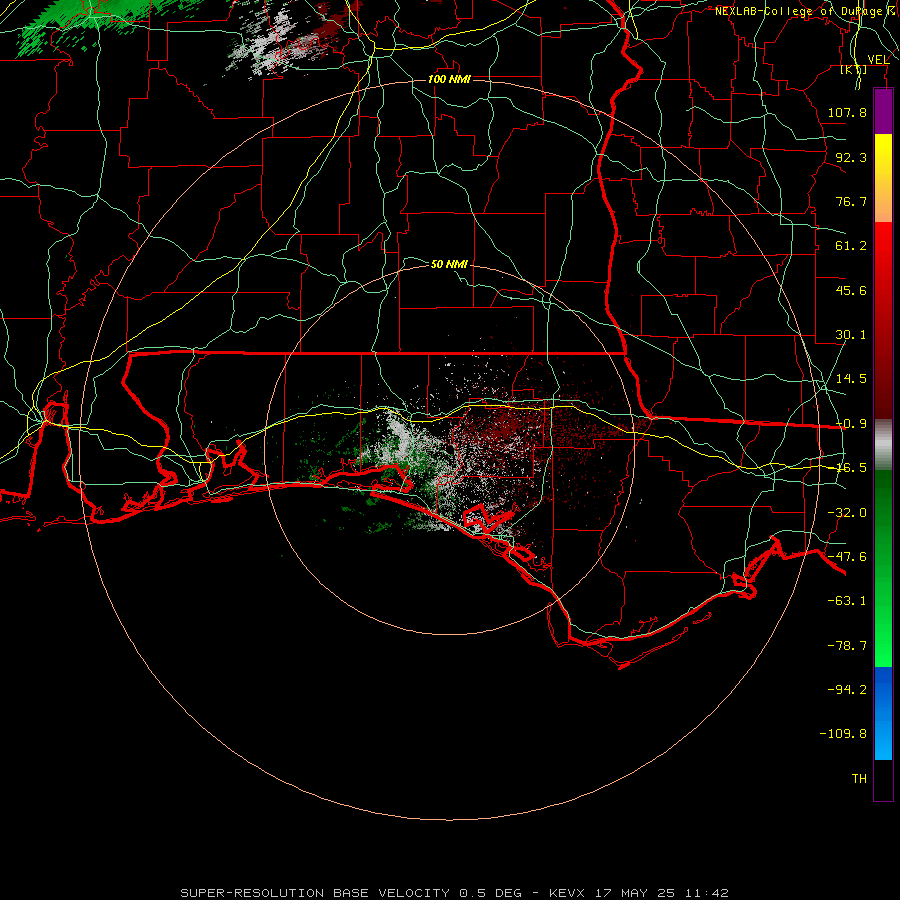Click the [KT] units label
This screenshot has width=900, height=900.
point(854,69)
